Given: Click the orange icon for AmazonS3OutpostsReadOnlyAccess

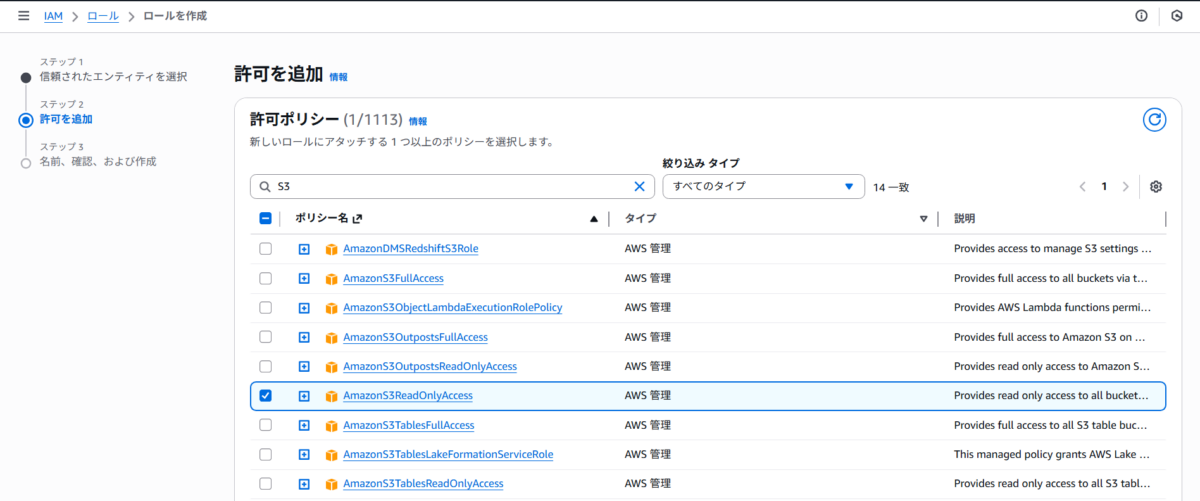Looking at the screenshot, I should click(x=332, y=367).
